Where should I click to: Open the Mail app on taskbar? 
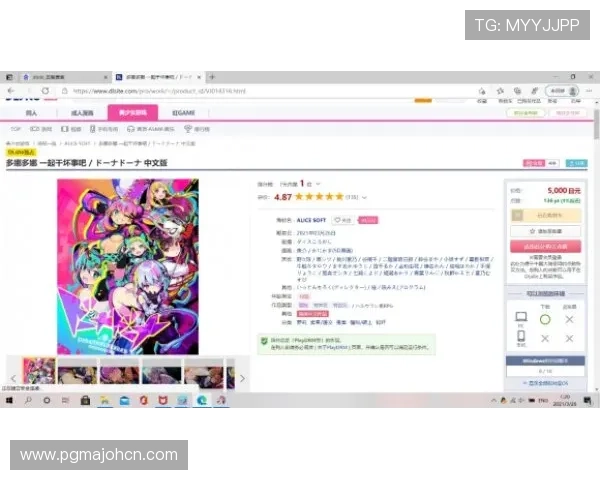(124, 400)
